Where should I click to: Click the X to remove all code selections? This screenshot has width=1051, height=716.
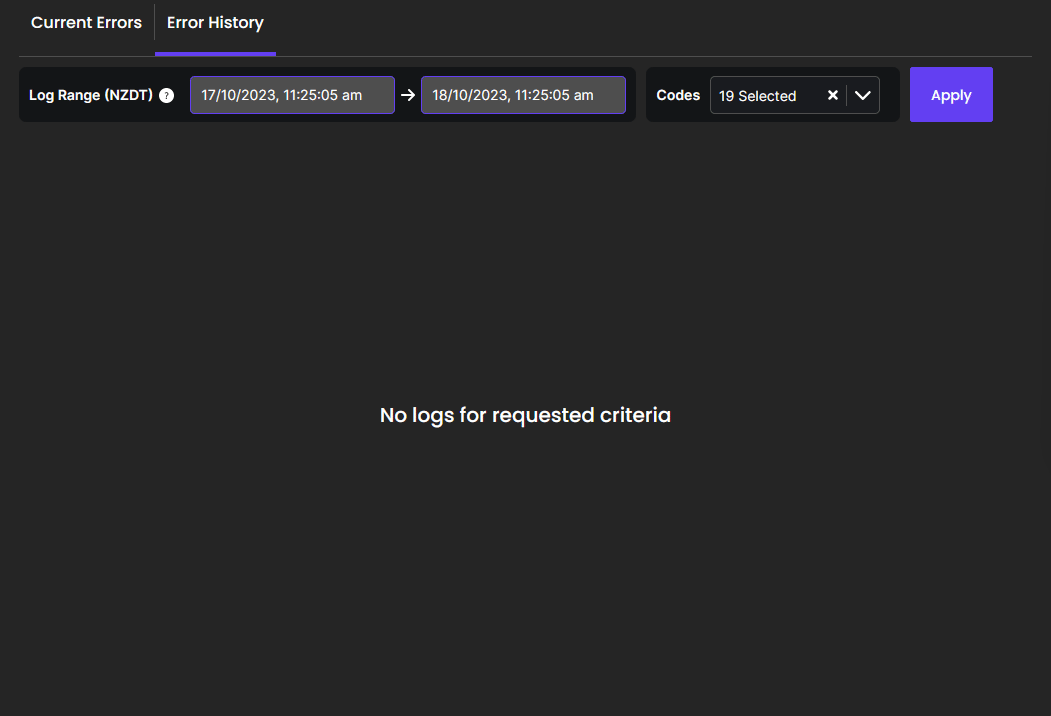coord(833,95)
